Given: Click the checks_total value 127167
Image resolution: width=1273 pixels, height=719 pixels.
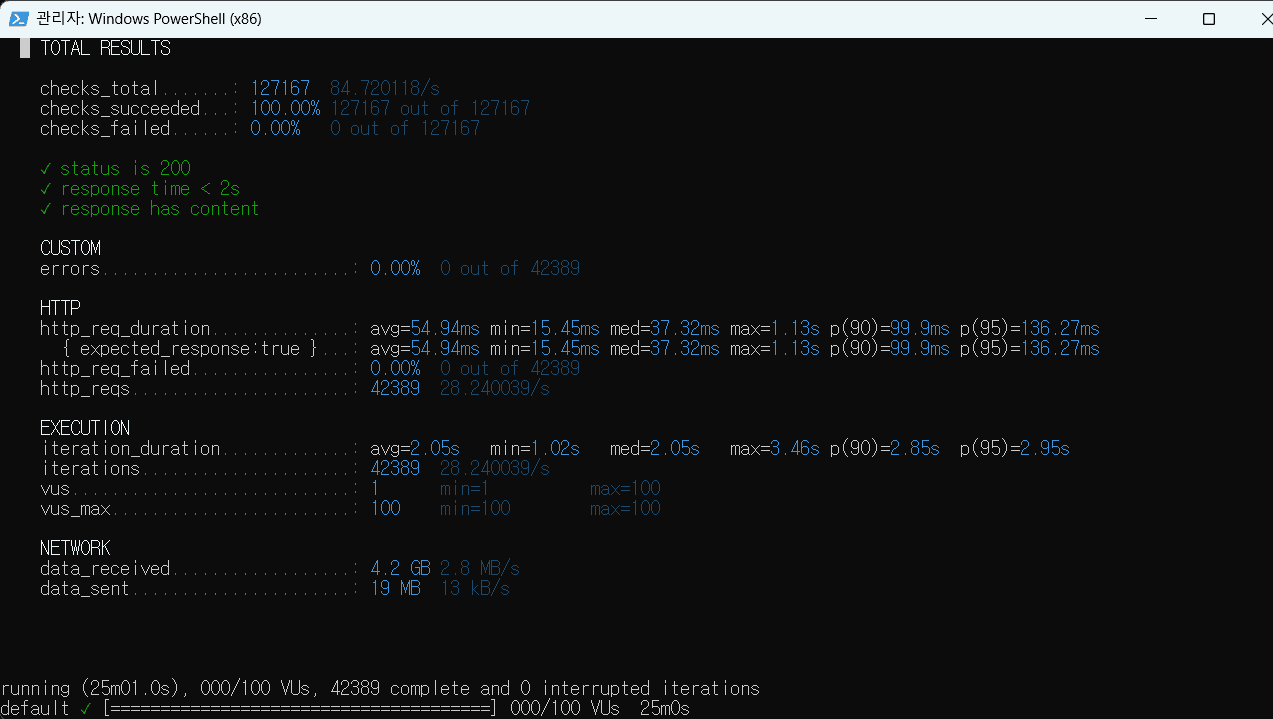Looking at the screenshot, I should point(280,88).
